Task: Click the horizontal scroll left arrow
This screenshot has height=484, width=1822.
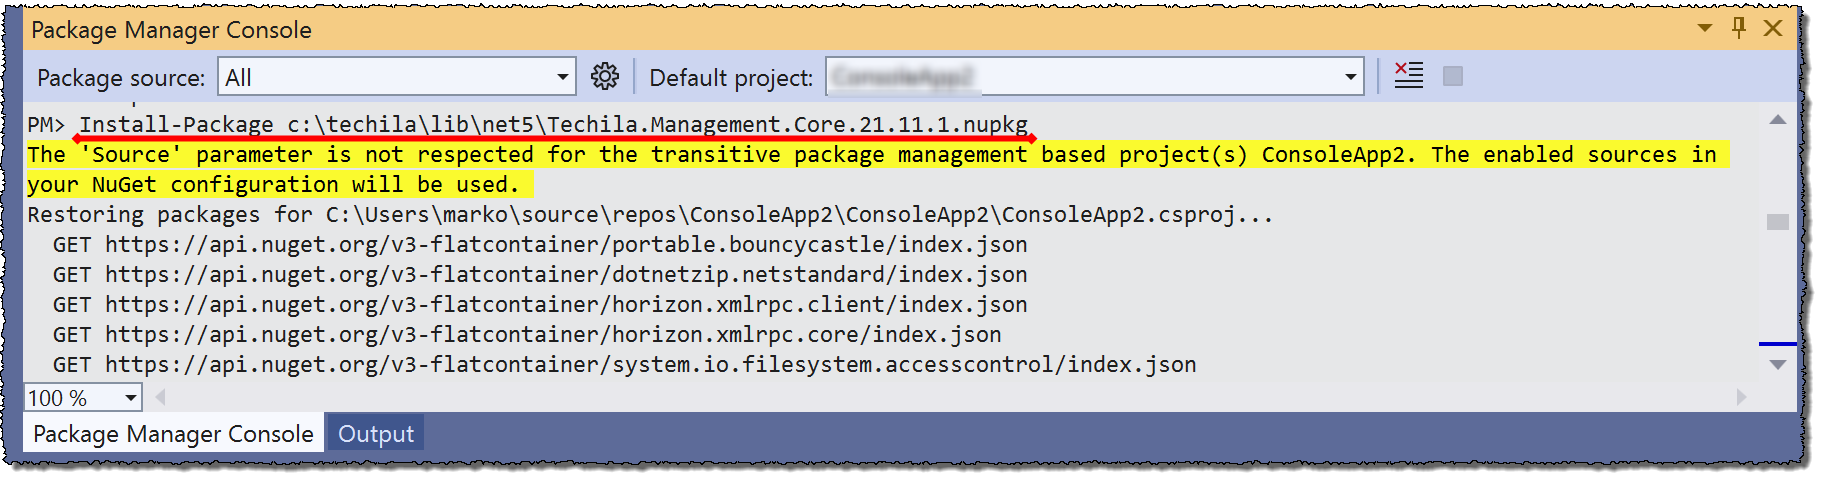Action: pyautogui.click(x=160, y=398)
